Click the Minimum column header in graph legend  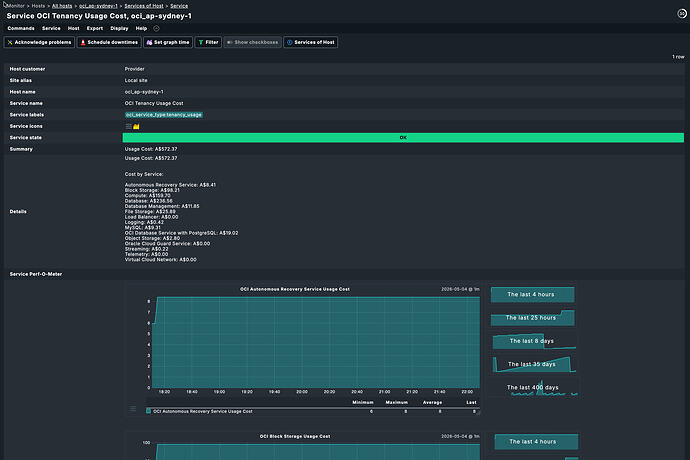(x=363, y=402)
